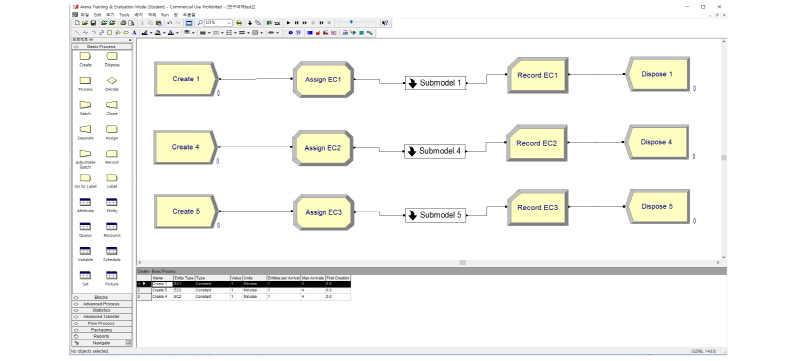Click the horizontal scrollbar thumb below canvas
The width and height of the screenshot is (800, 361).
click(463, 262)
